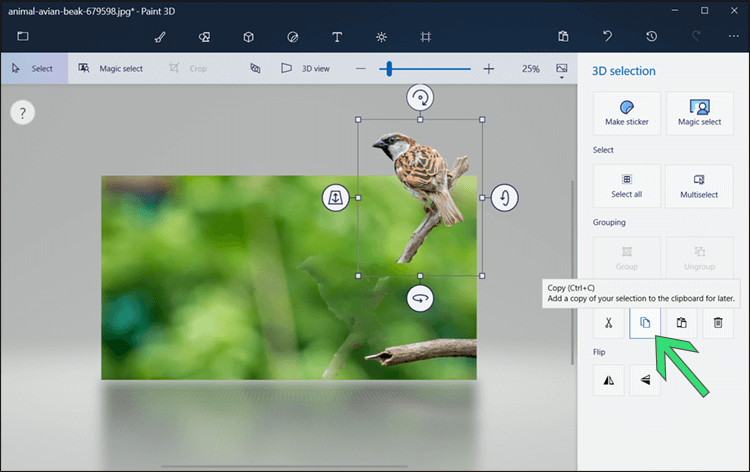Open the Stickers tool
Screen dimensions: 750x472
click(x=292, y=37)
